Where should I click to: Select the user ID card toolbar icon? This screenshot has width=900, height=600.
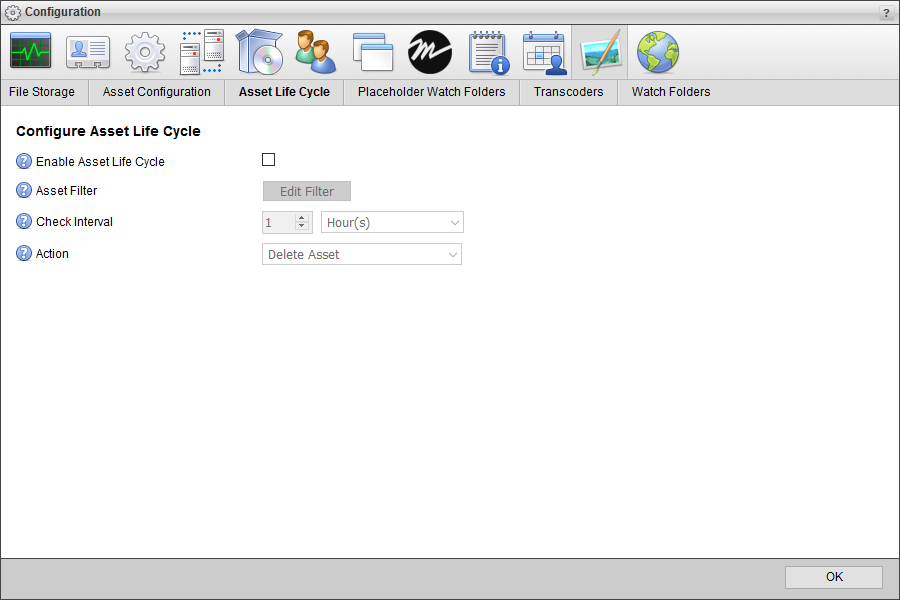coord(87,51)
